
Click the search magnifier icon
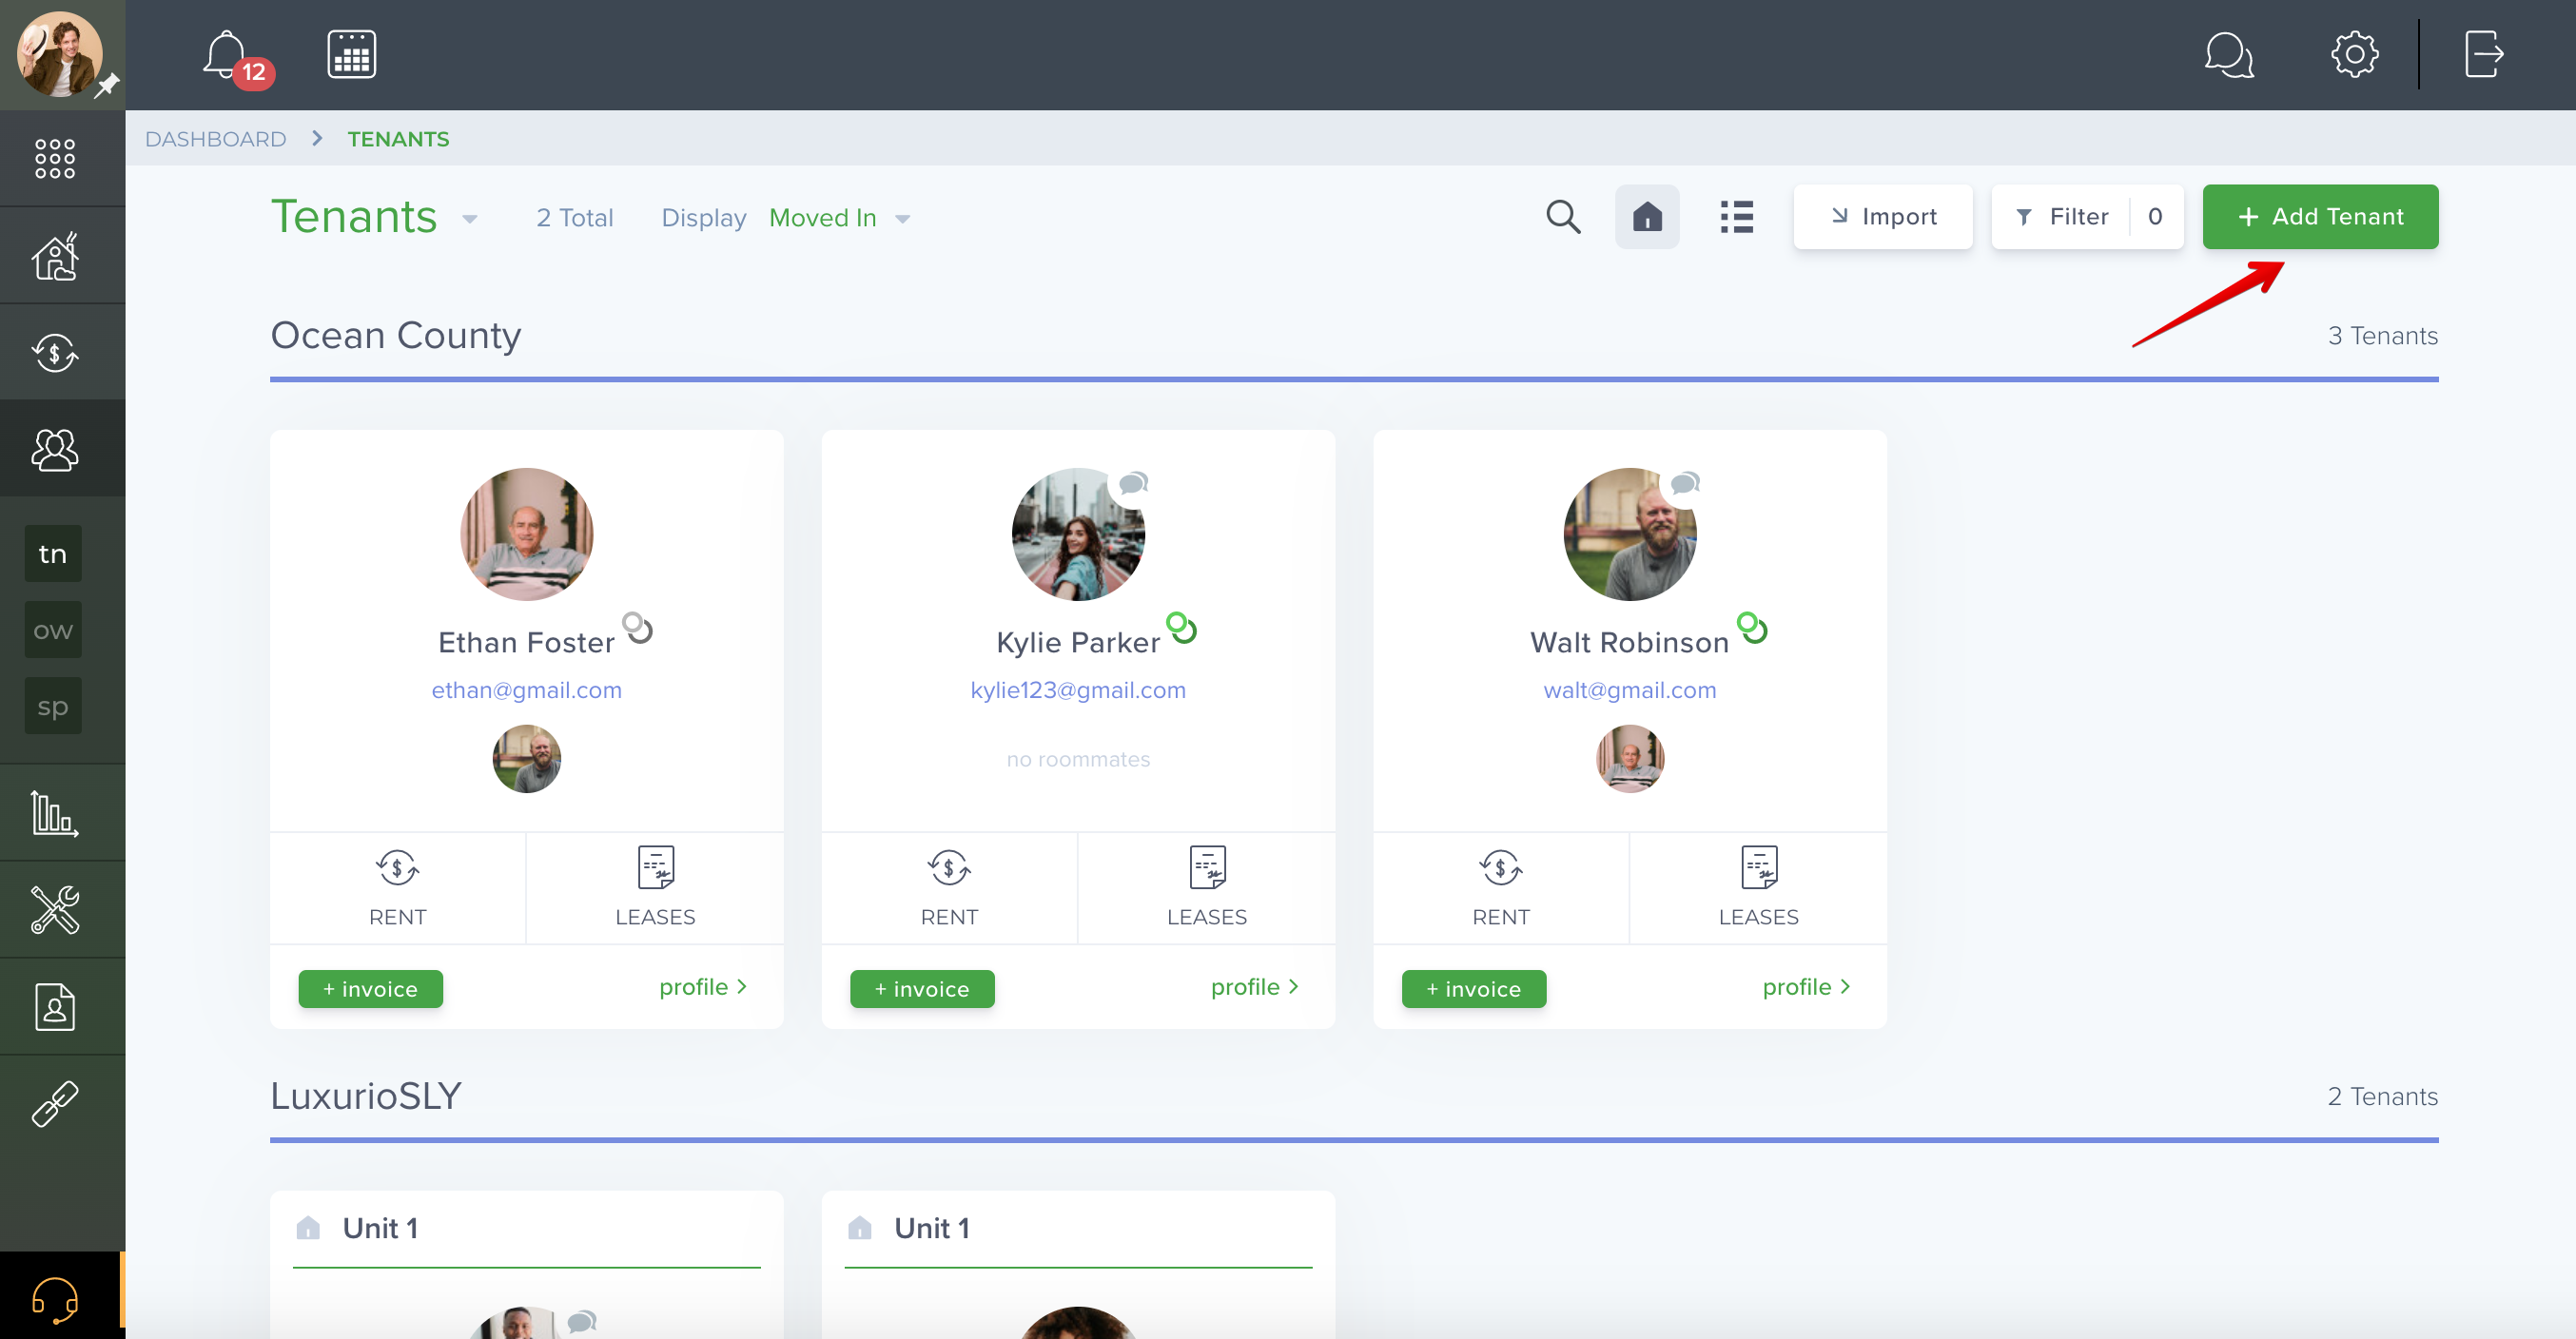1563,217
